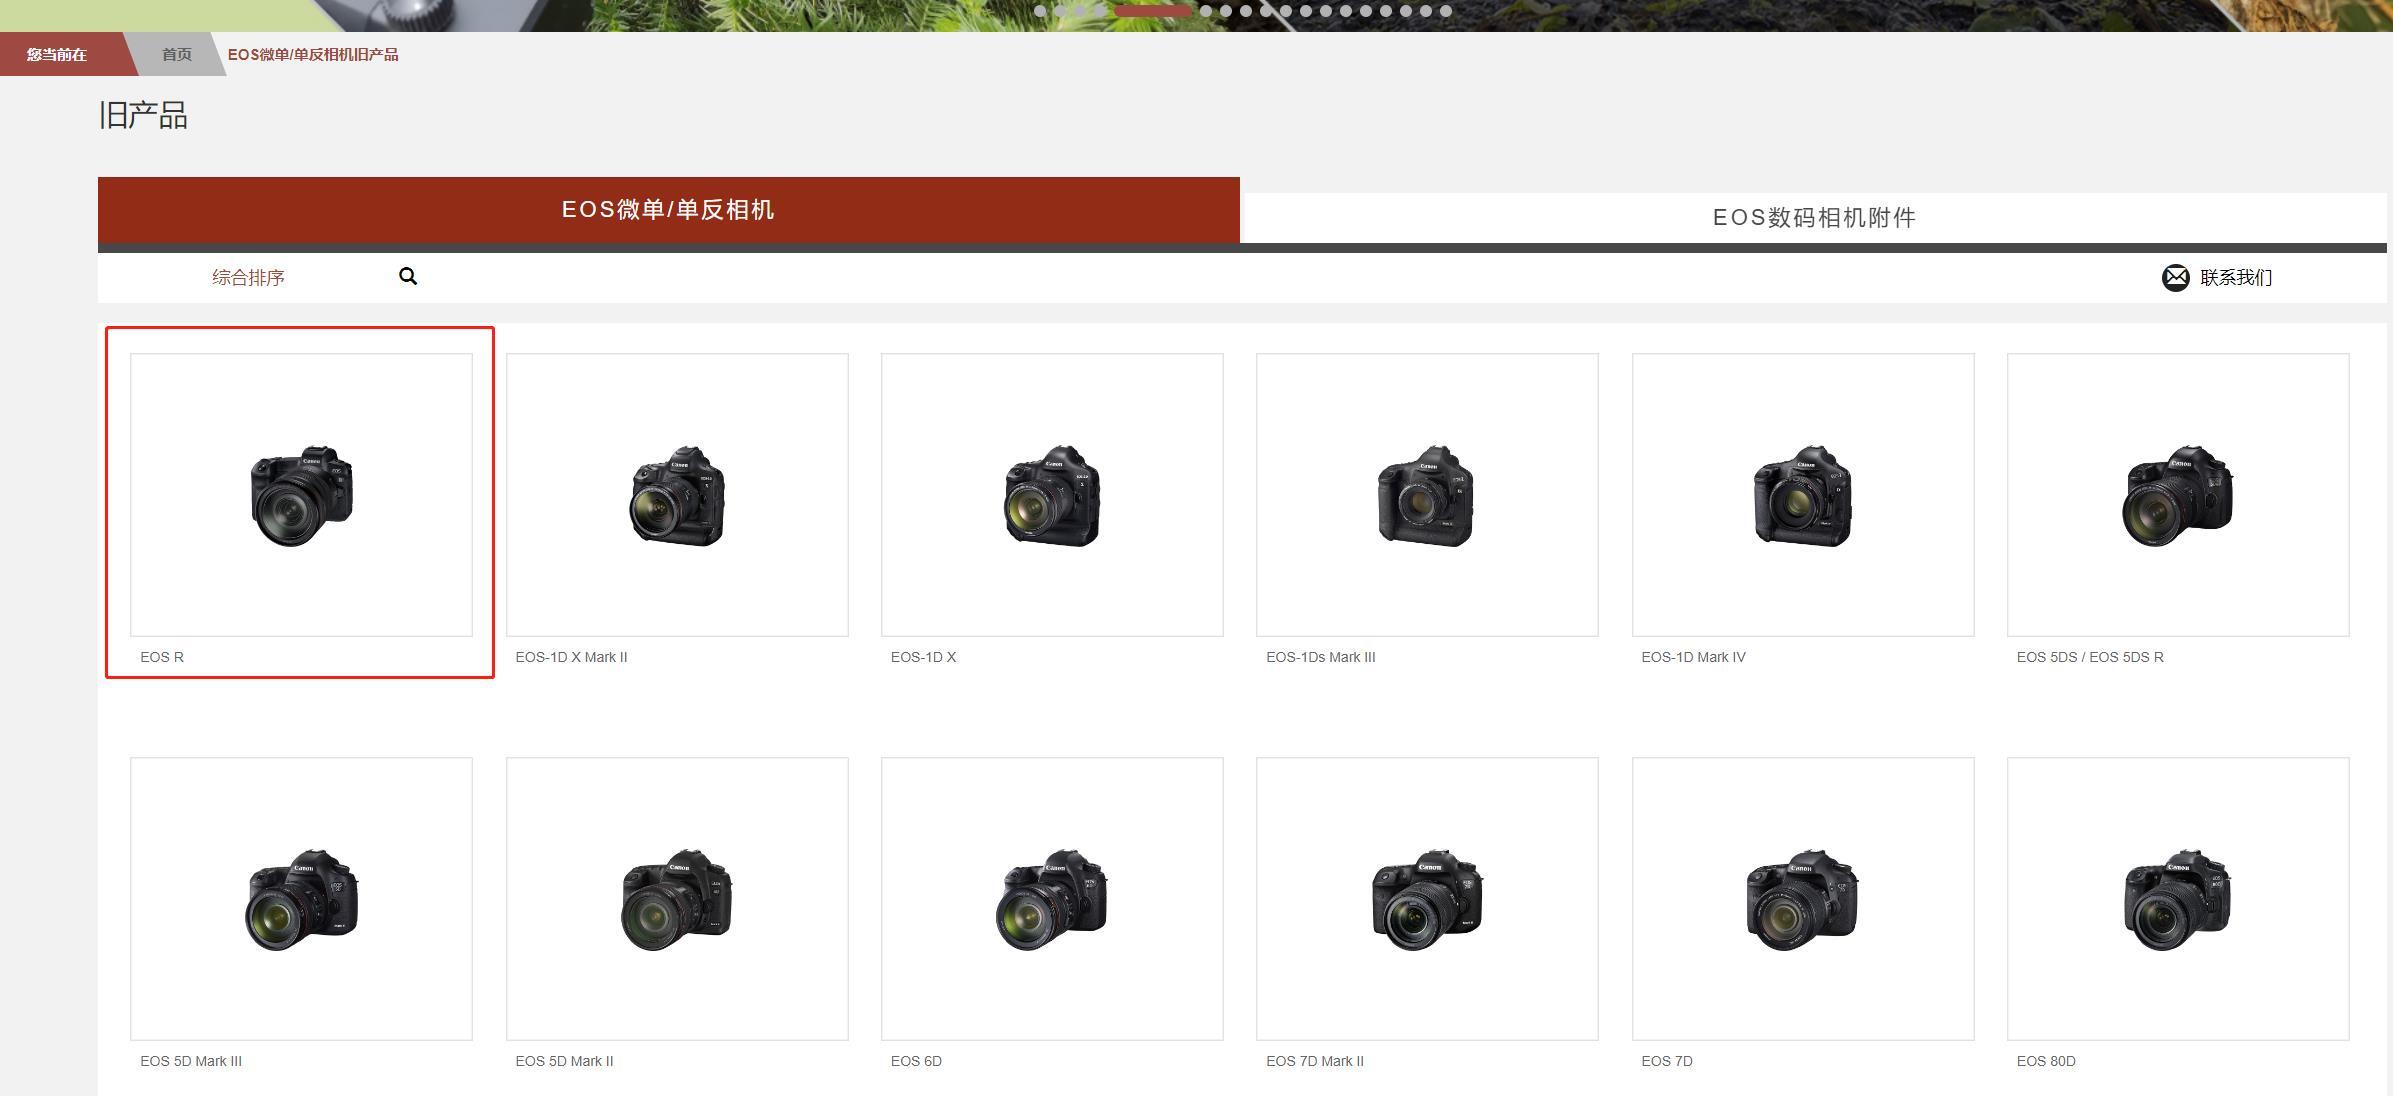Open the EOS 5D Mark III camera image

click(x=301, y=899)
